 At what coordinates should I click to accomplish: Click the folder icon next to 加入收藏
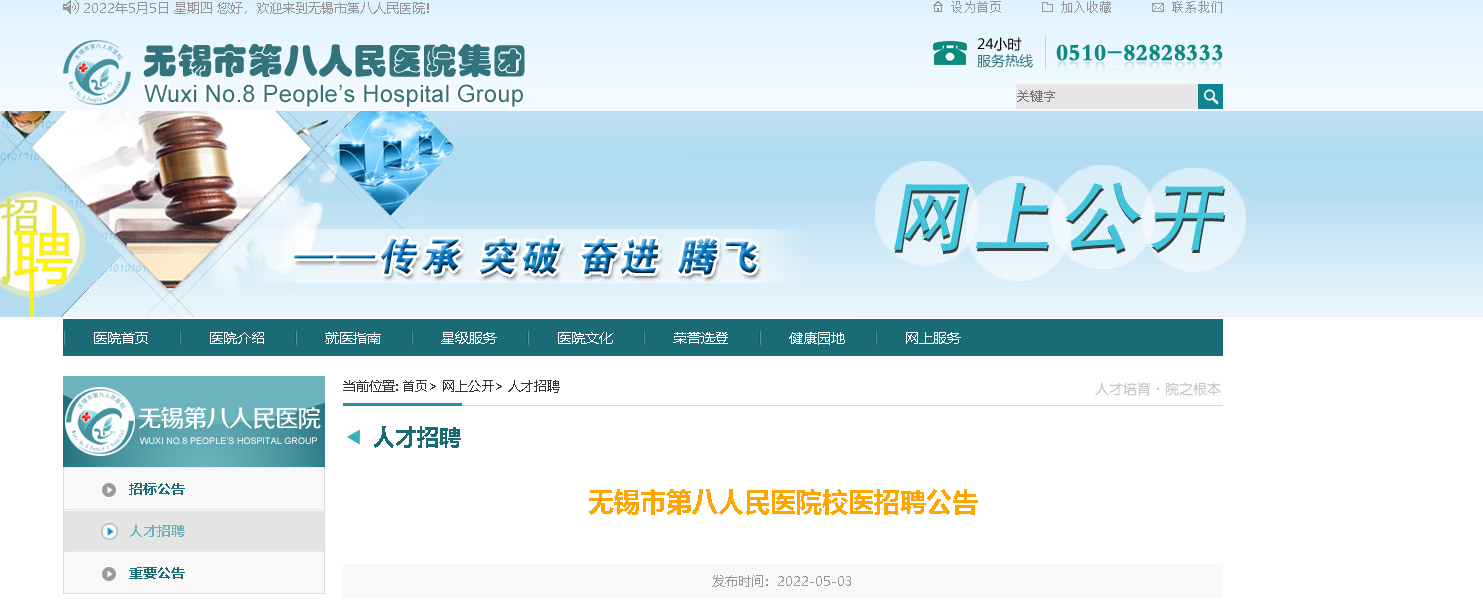click(1047, 7)
